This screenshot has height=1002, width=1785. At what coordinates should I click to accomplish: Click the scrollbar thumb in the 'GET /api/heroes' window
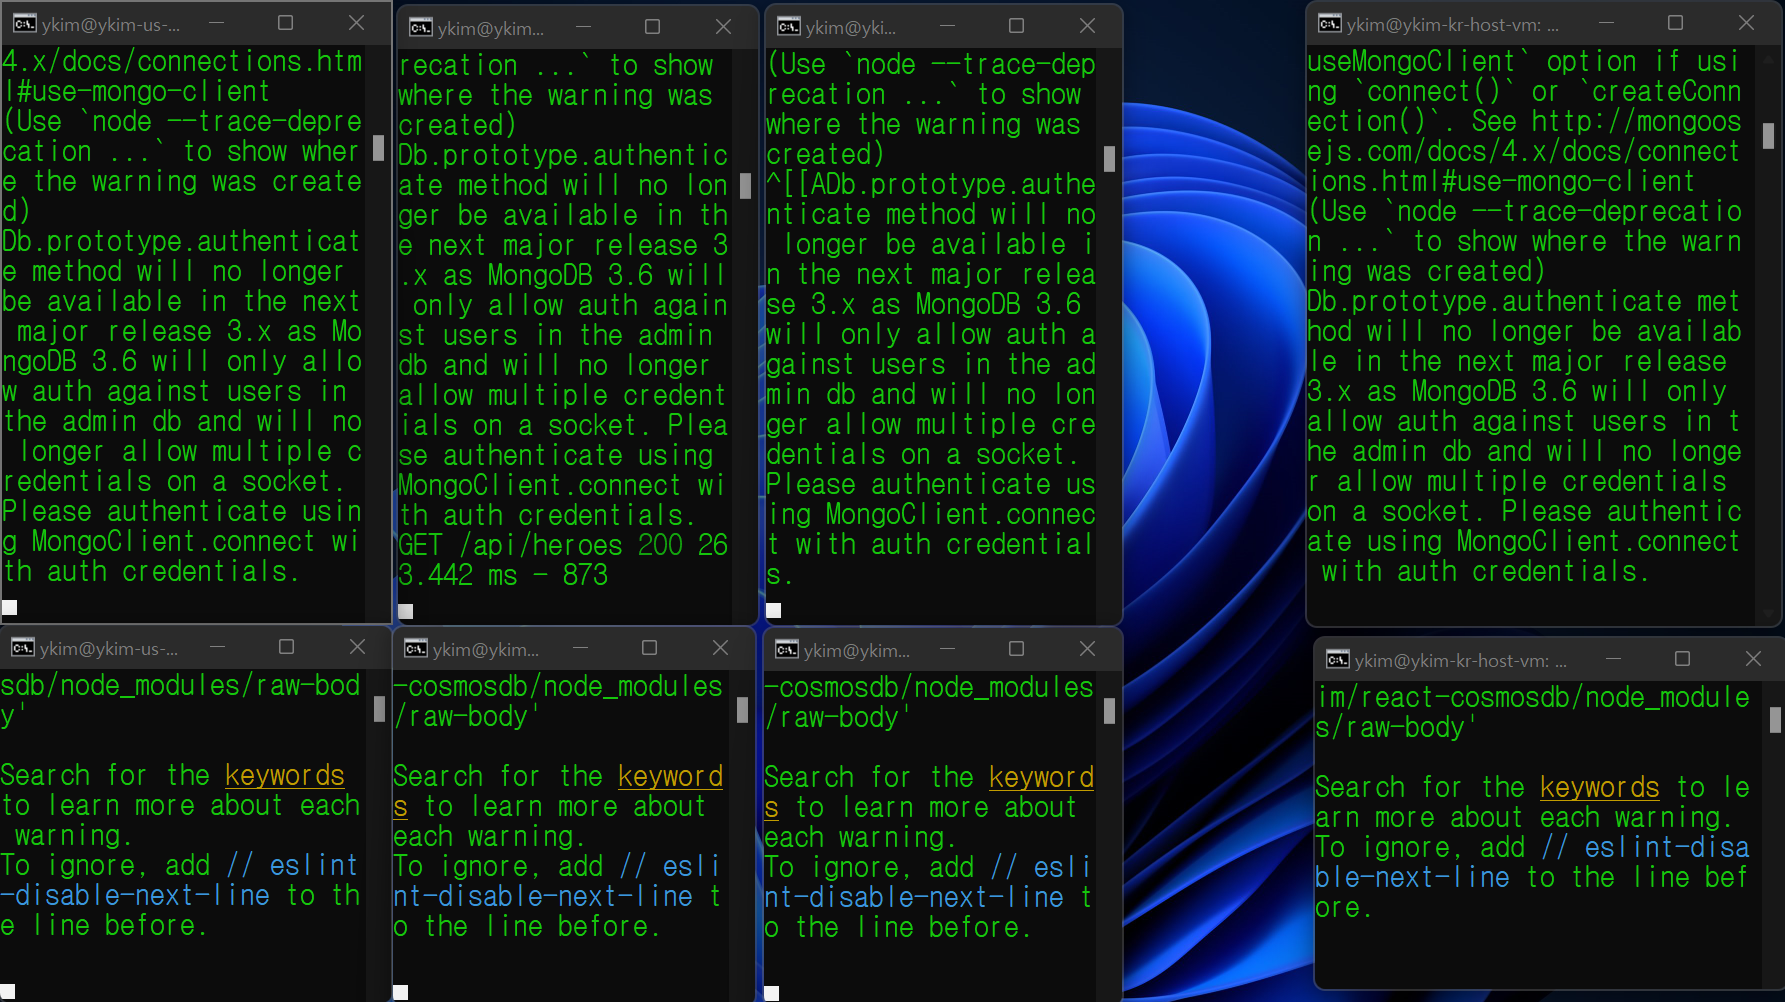(745, 186)
